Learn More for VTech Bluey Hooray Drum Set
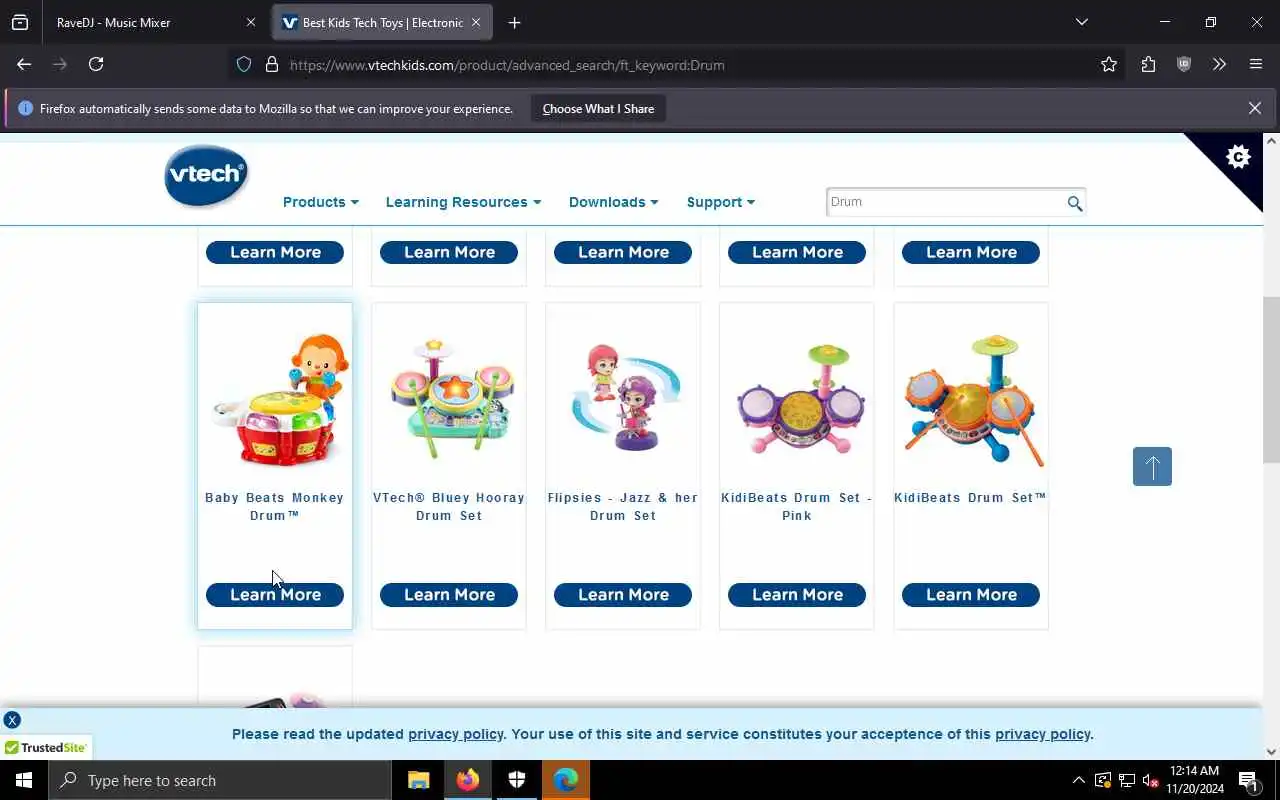The image size is (1280, 800). click(449, 594)
